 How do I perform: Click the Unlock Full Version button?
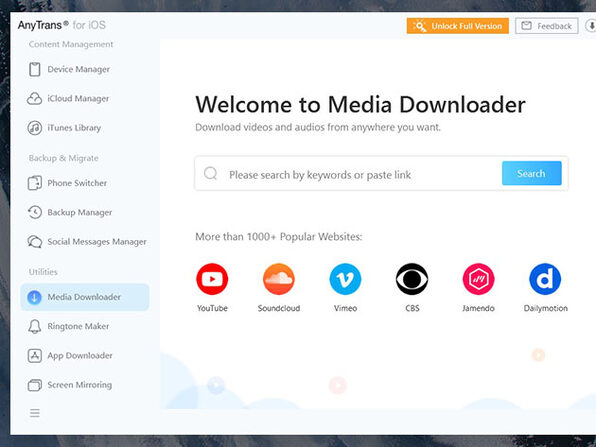(x=458, y=26)
